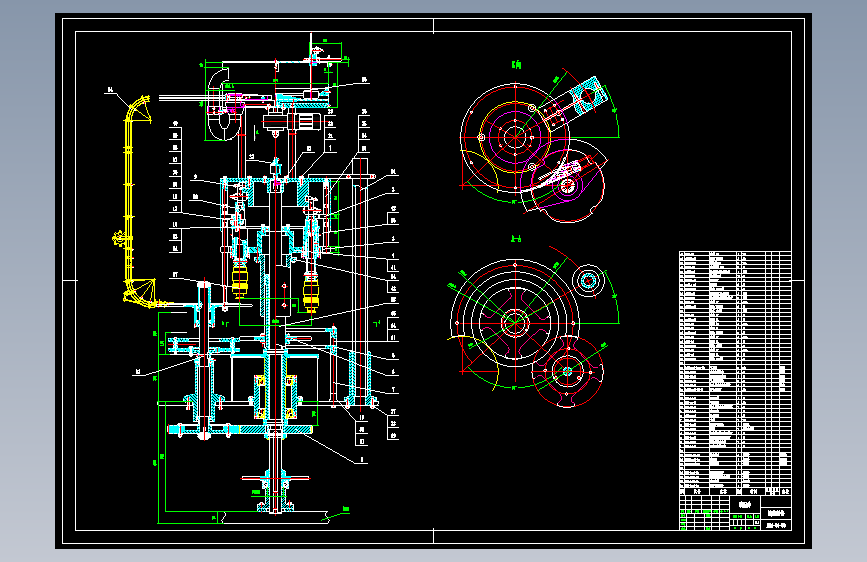This screenshot has height=562, width=867.
Task: Click center of the large magenta star wheel
Action: [515, 323]
